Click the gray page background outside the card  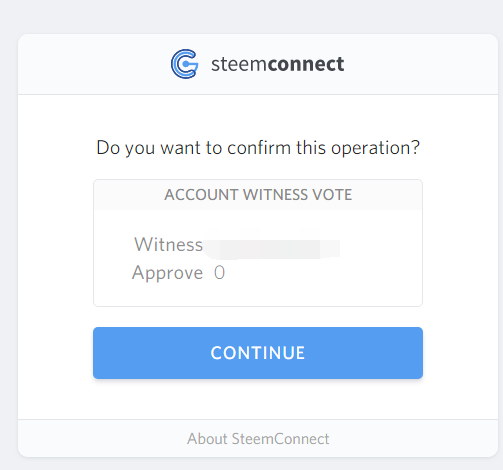(x=250, y=17)
